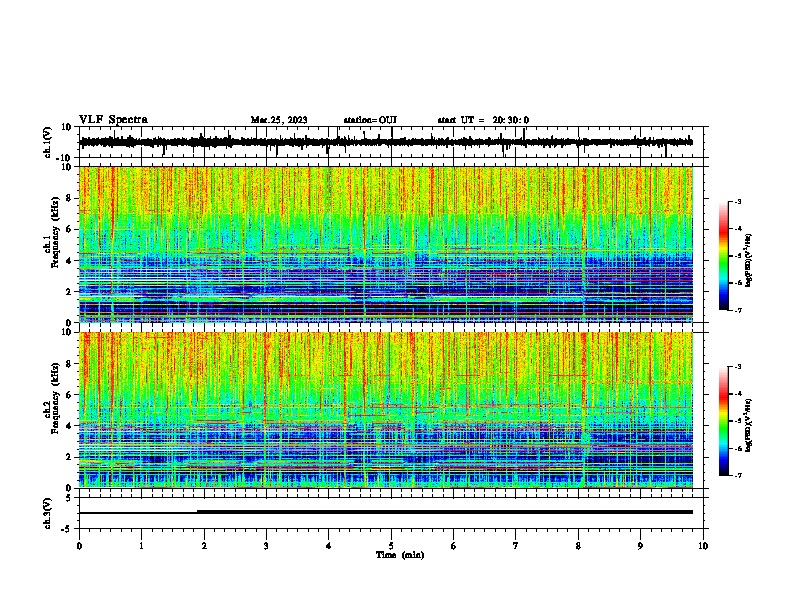Click the ch.1 color scale "-7" label
Image resolution: width=792 pixels, height=612 pixels.
(738, 310)
